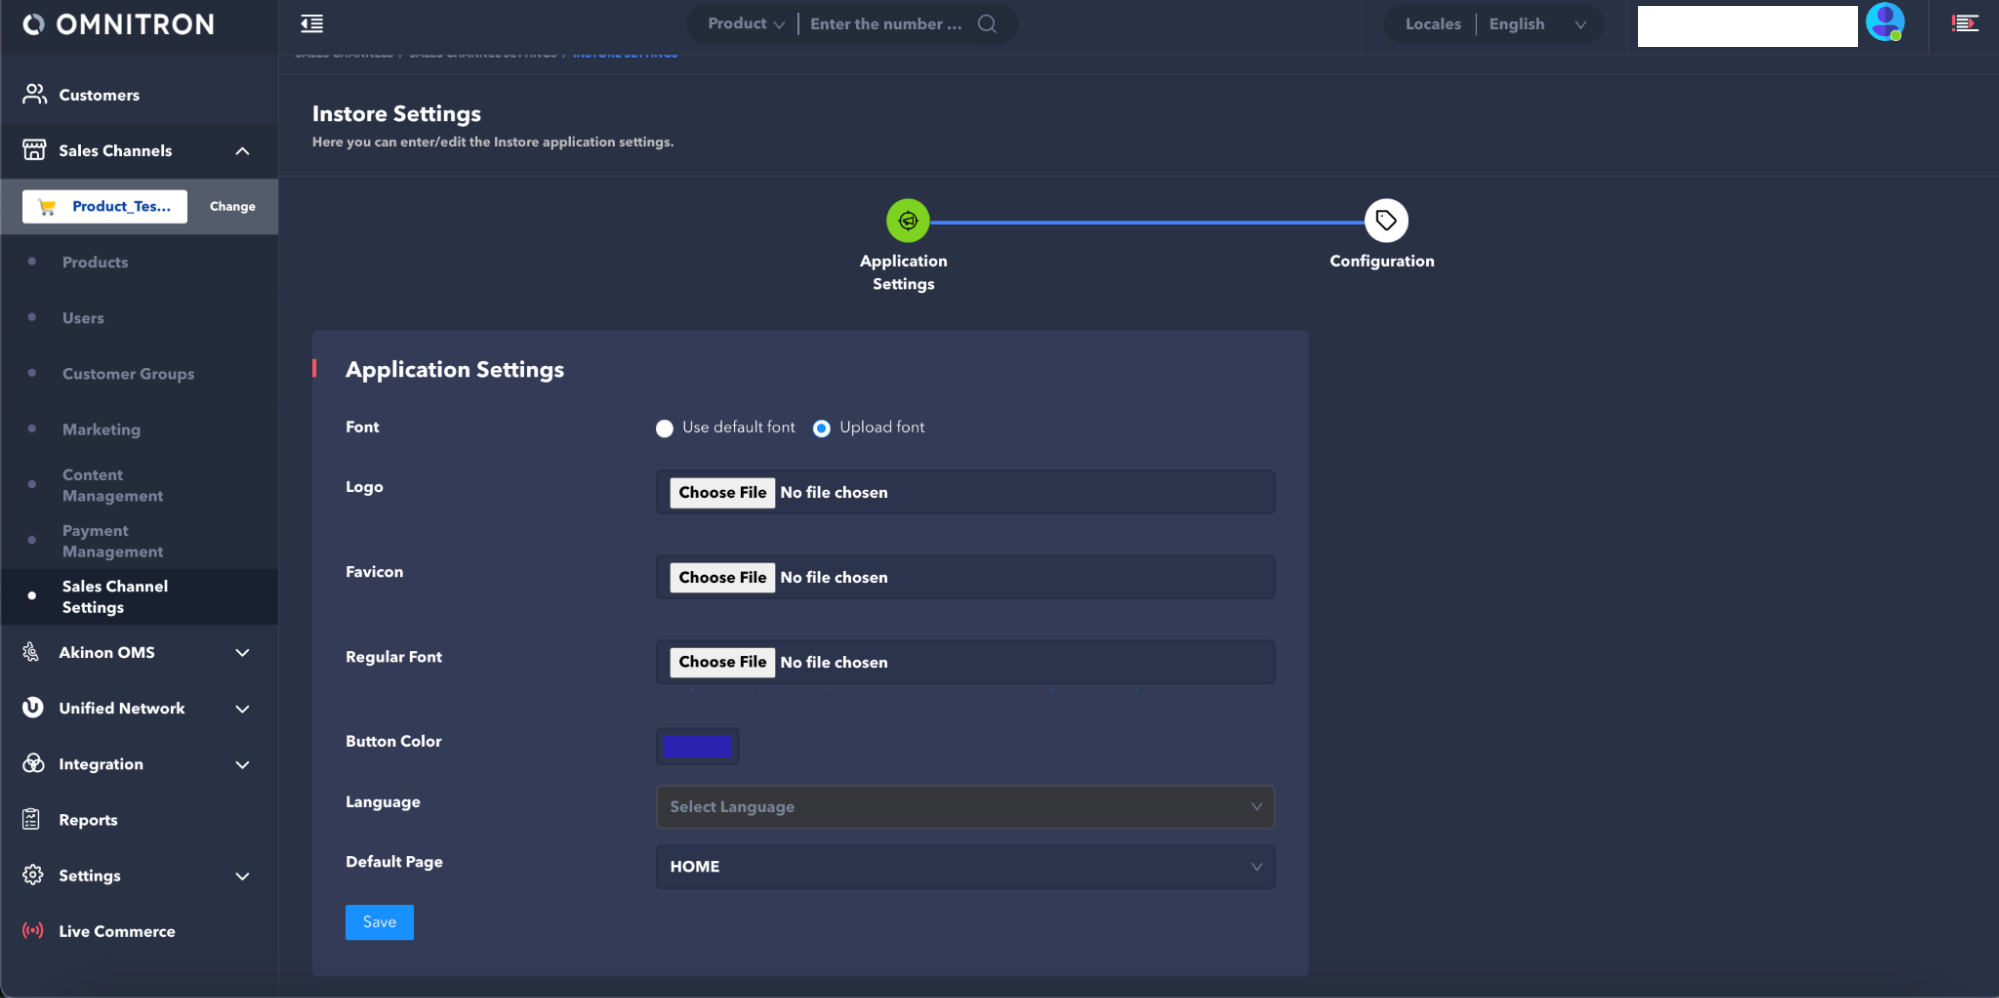Open Customer Groups in the sidebar
1999x998 pixels.
[x=128, y=374]
